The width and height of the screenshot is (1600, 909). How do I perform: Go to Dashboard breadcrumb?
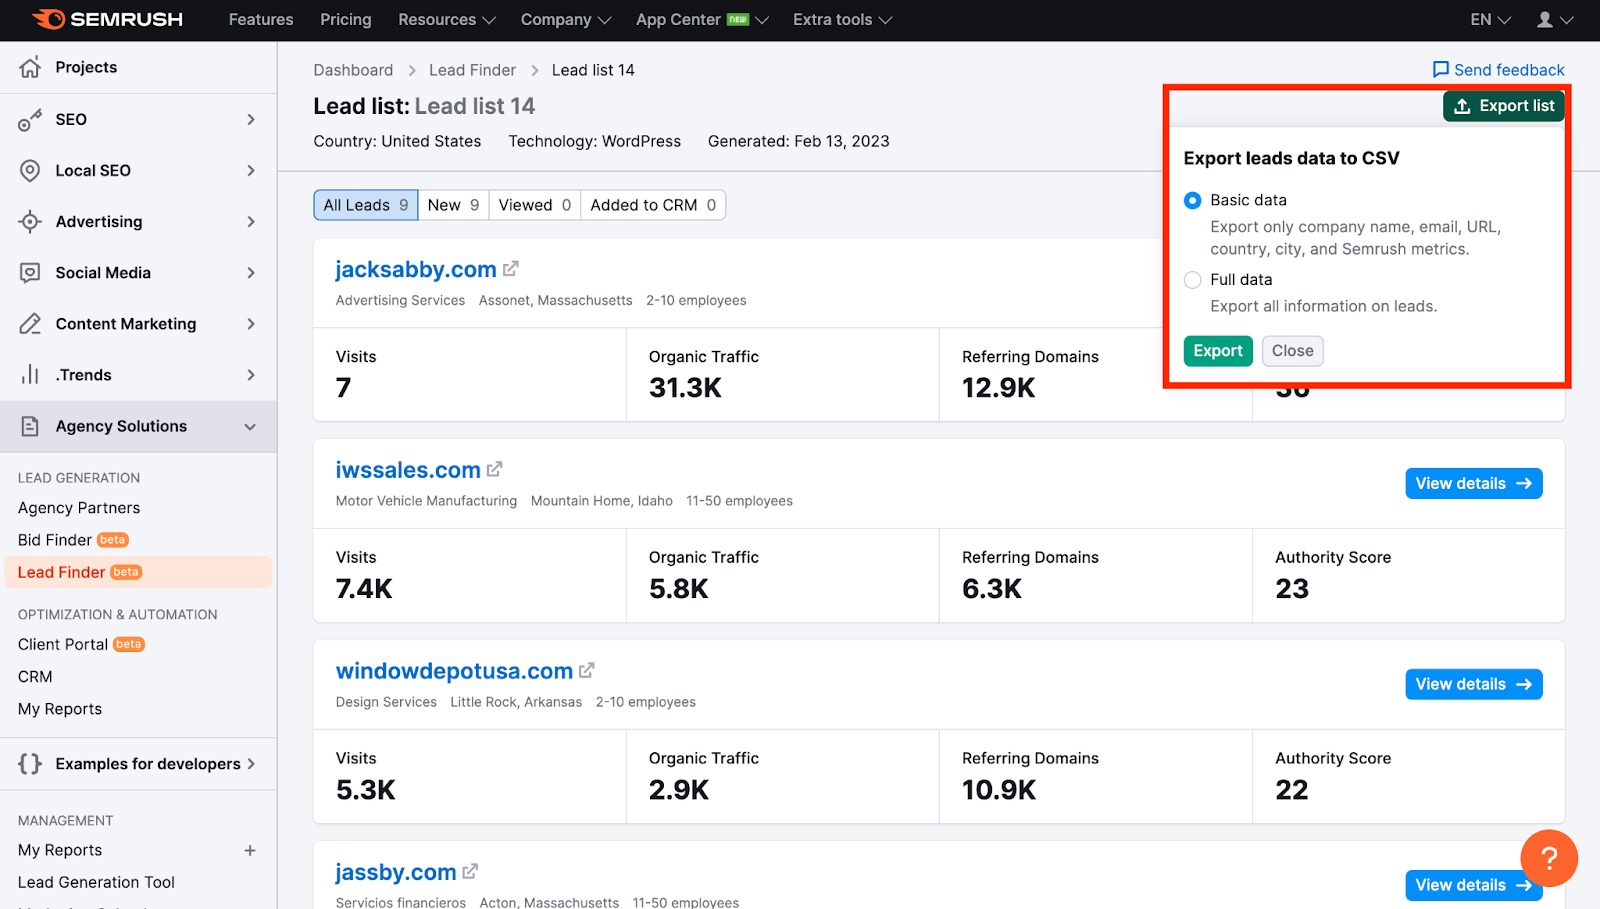(353, 70)
